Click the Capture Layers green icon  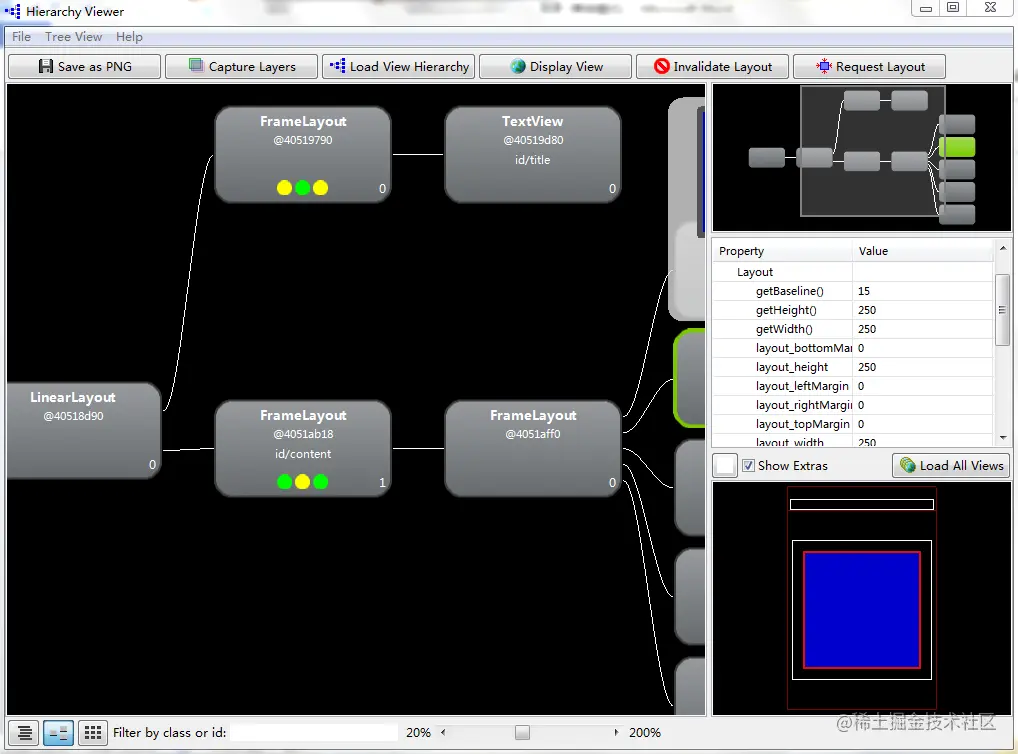point(196,65)
